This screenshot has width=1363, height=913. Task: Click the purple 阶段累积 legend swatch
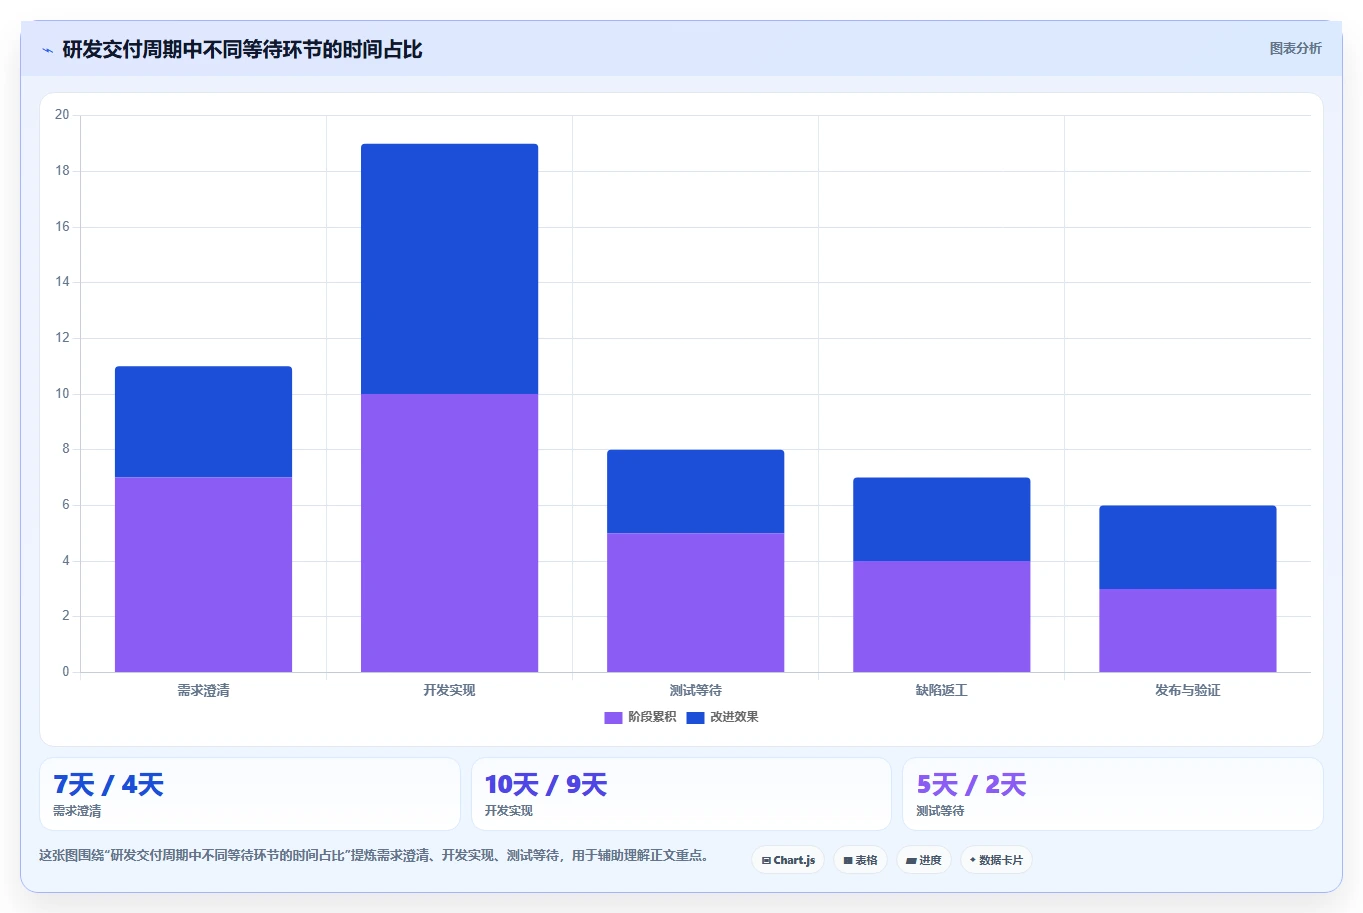coord(613,717)
